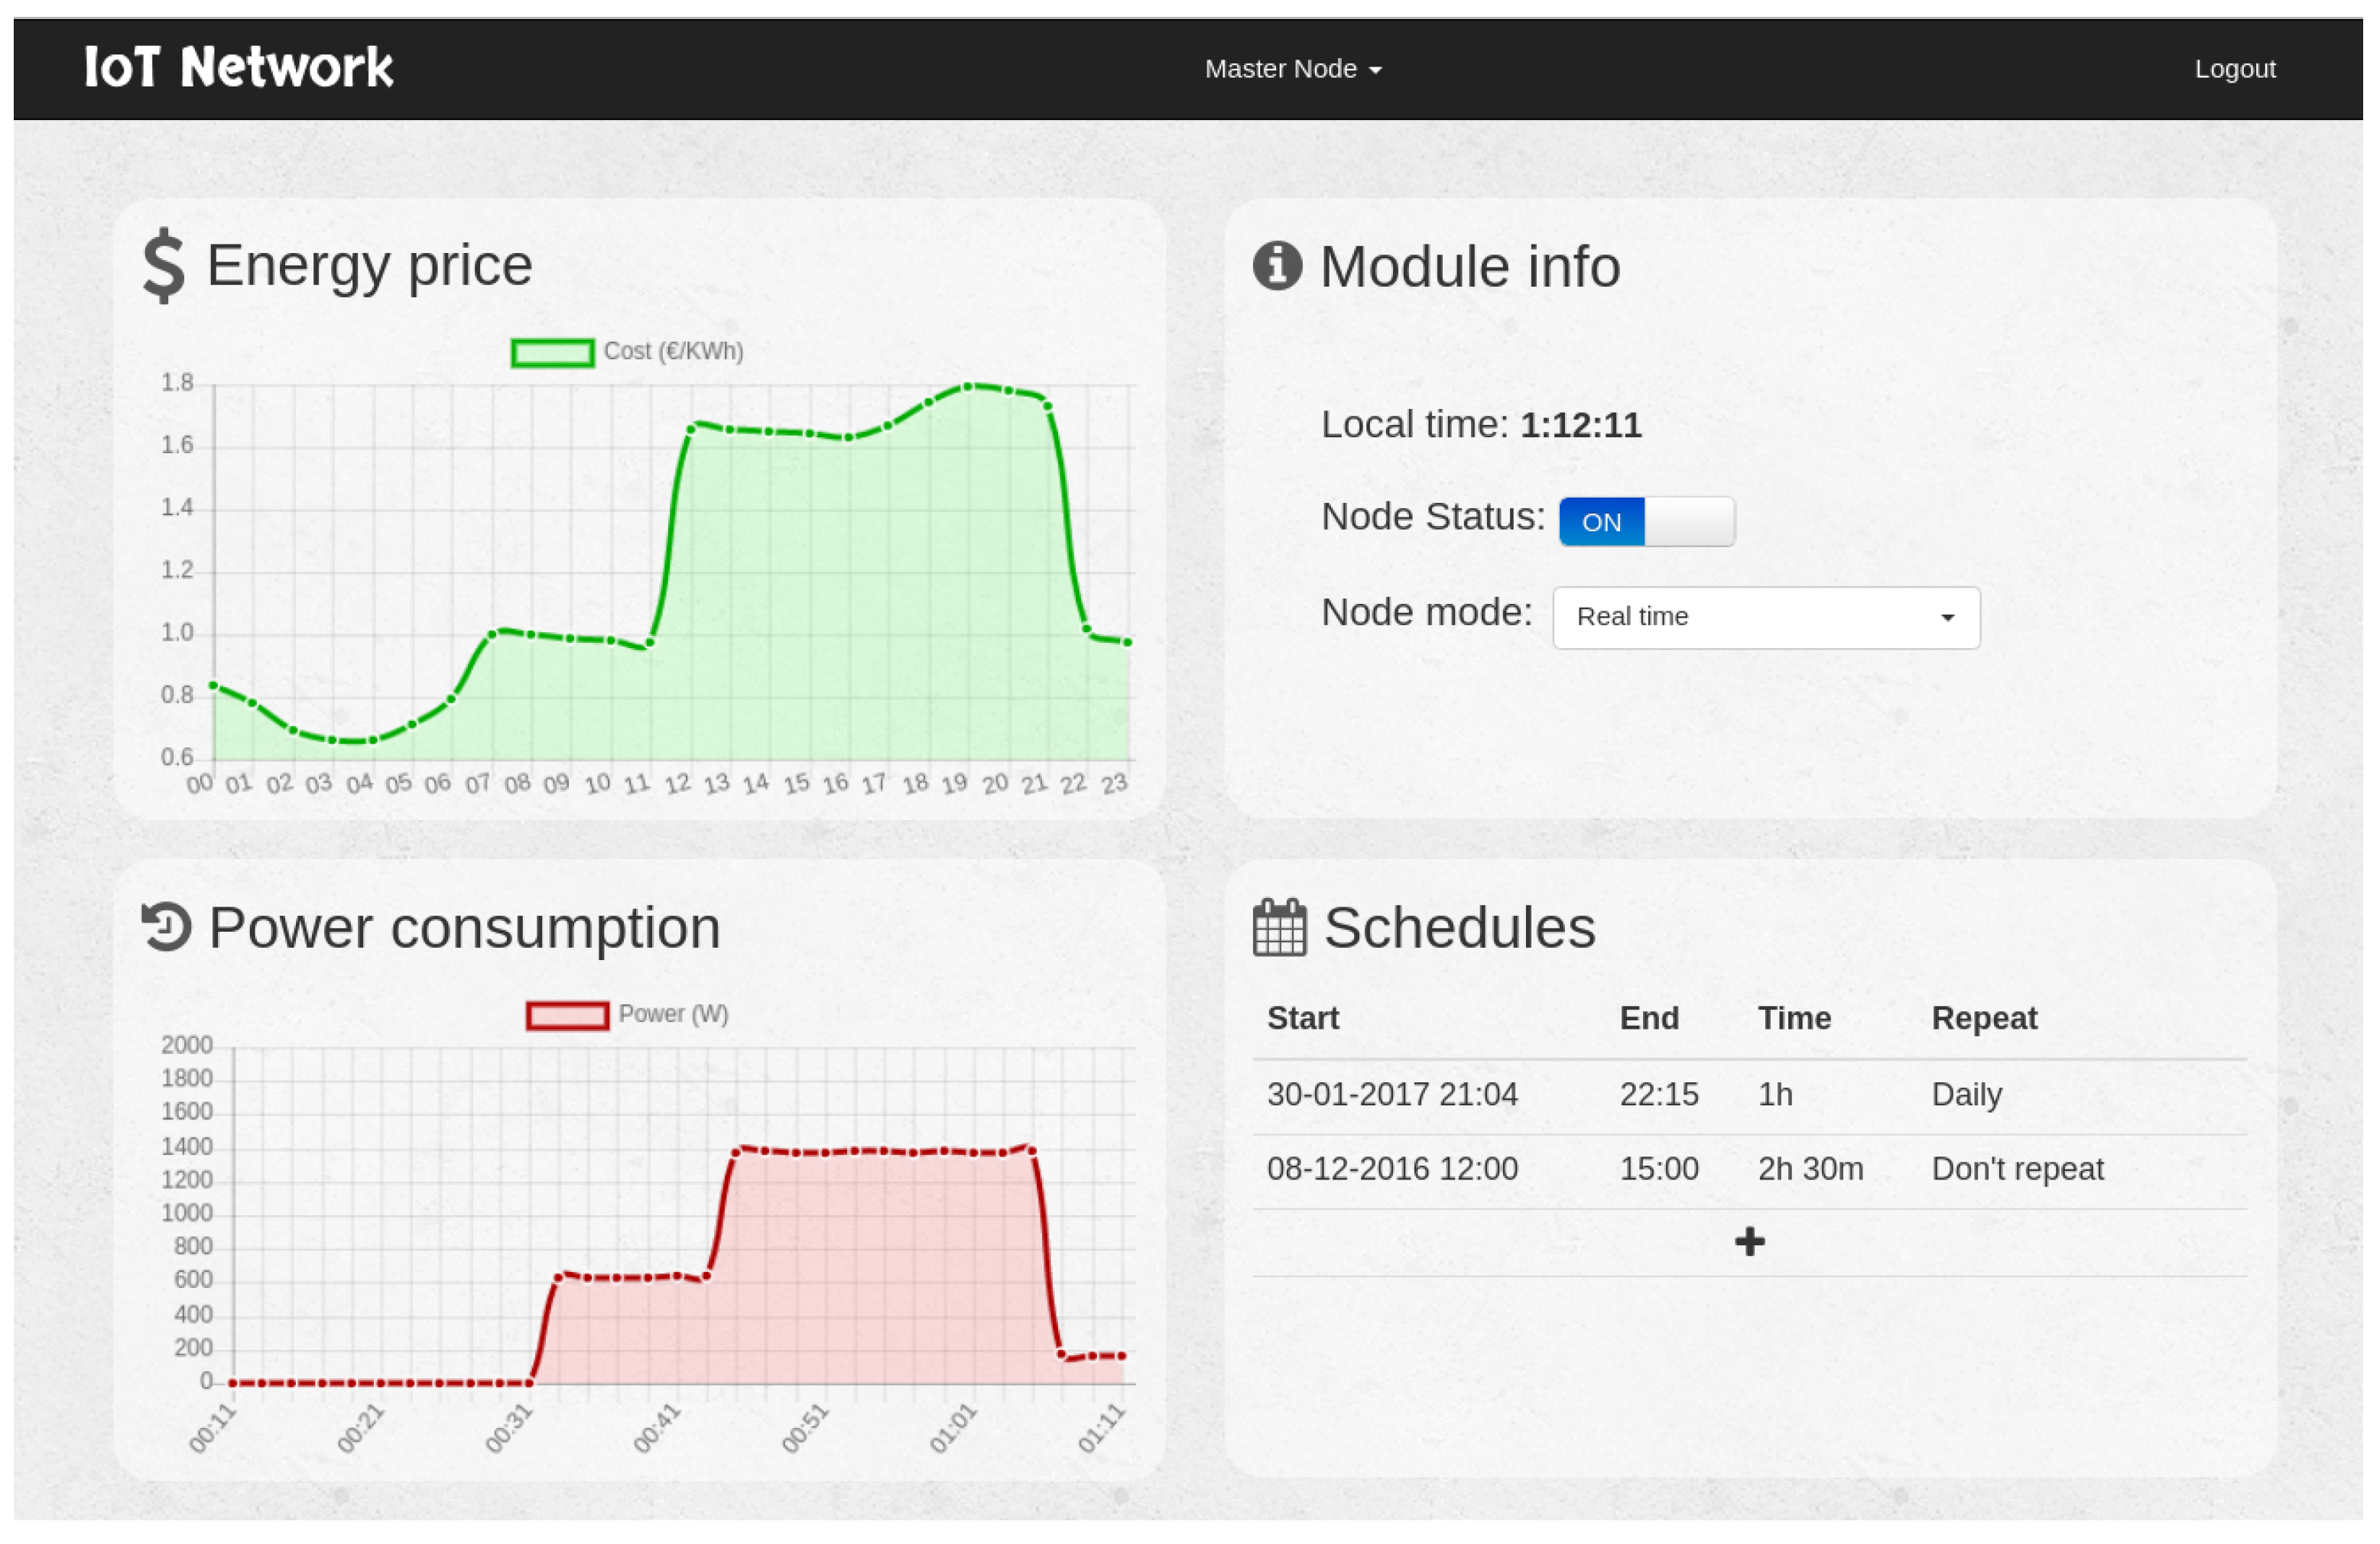Click the 15:00 end time cell
Image resolution: width=2380 pixels, height=1544 pixels.
1658,1168
